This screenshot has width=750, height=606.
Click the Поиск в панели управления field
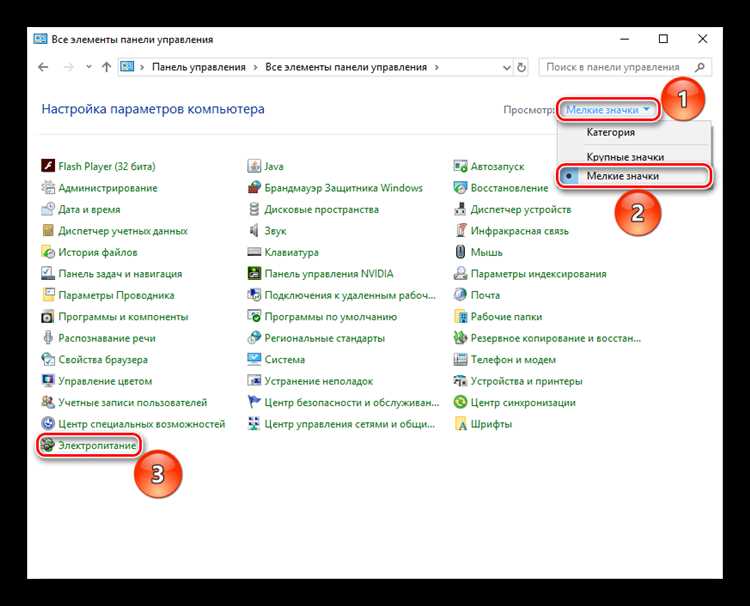(625, 67)
